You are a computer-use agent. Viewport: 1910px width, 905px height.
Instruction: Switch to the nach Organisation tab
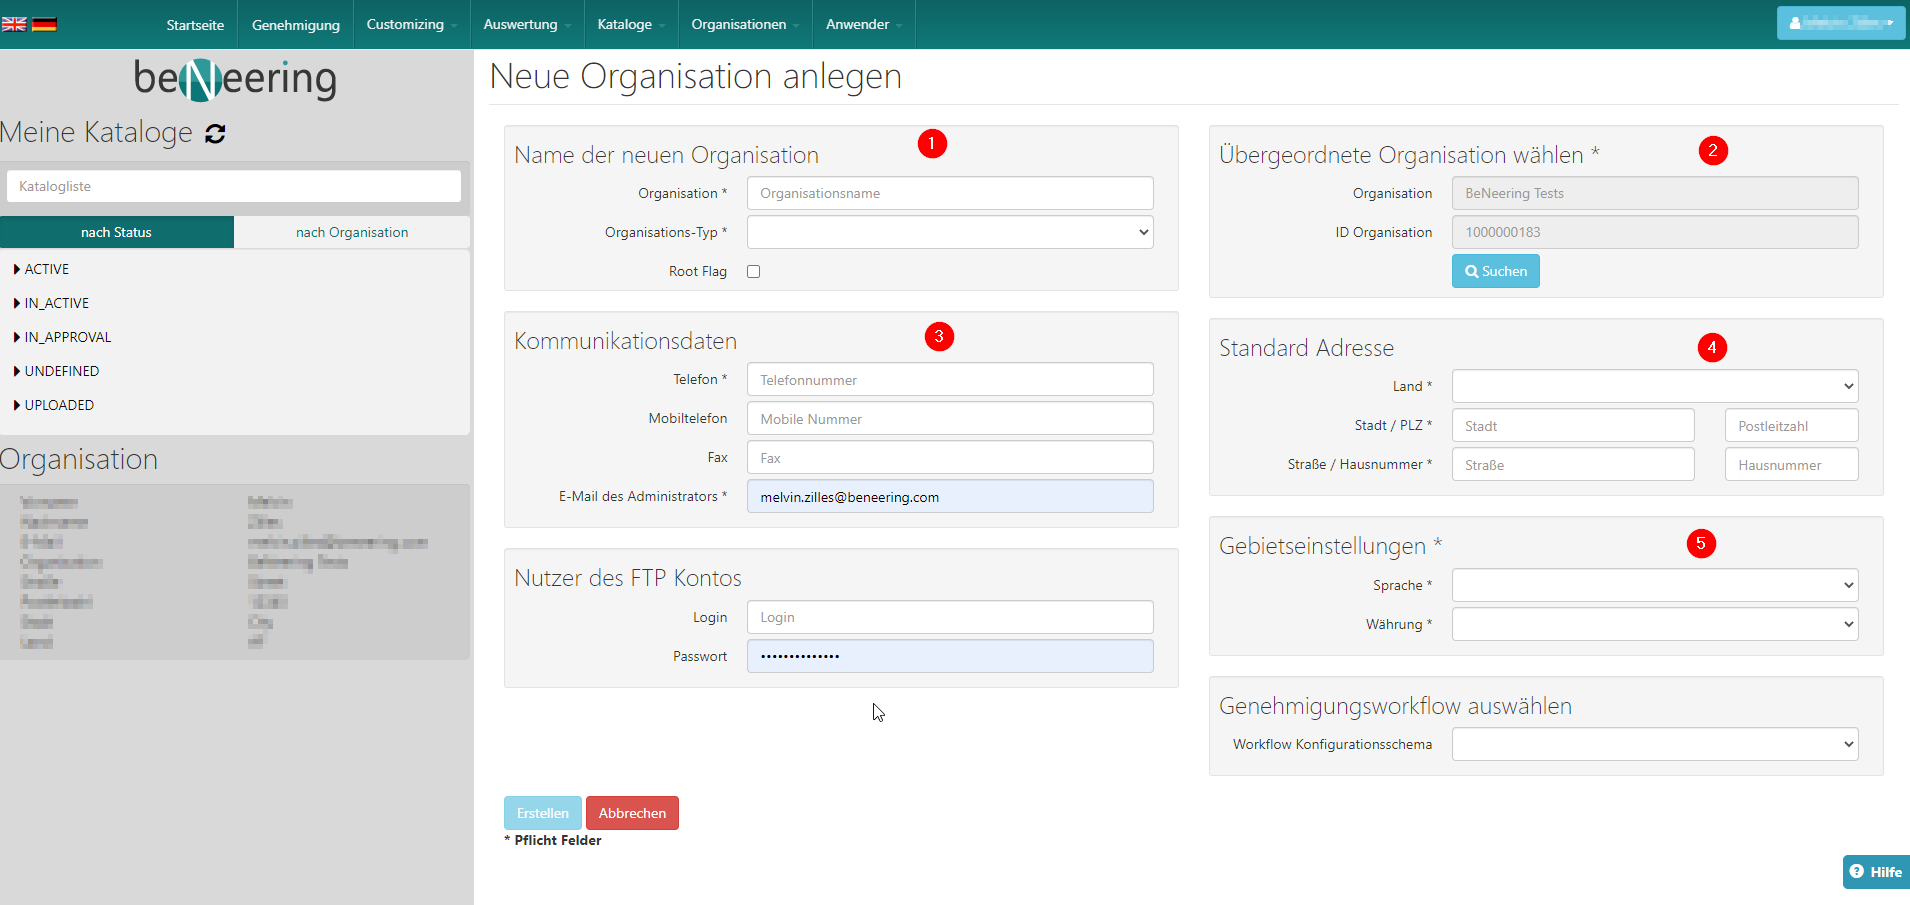click(352, 232)
